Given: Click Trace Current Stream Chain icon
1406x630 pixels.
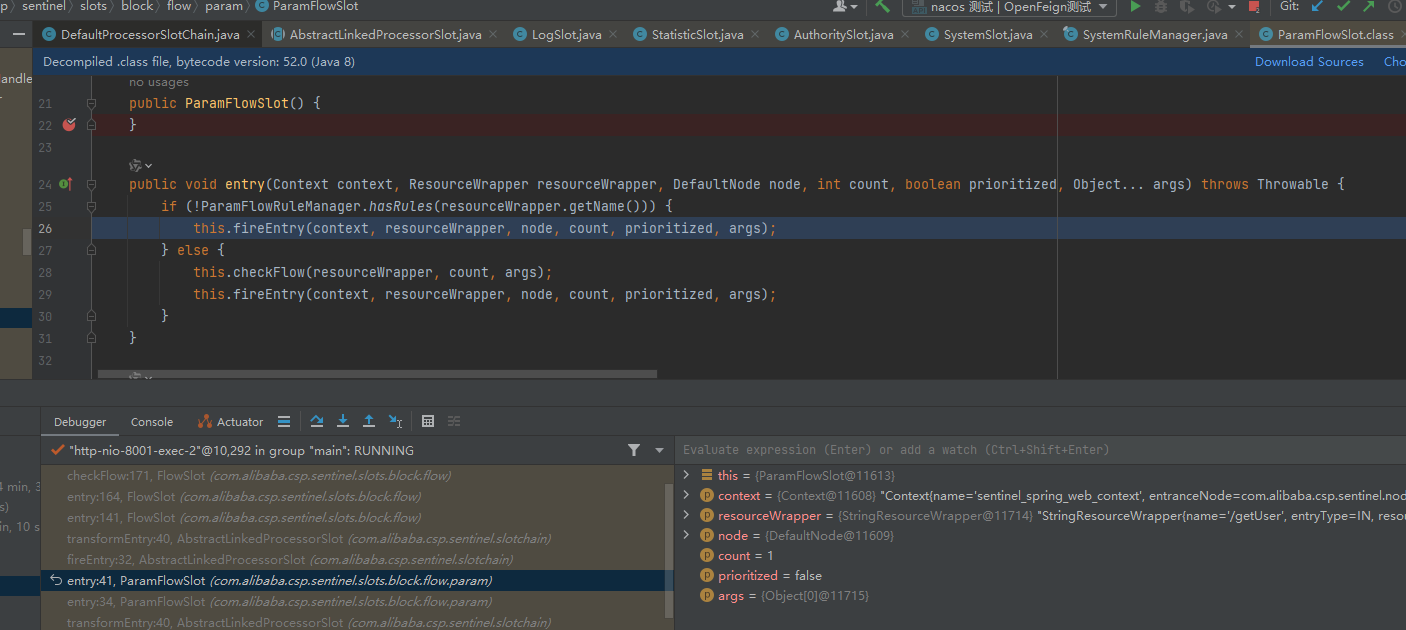Looking at the screenshot, I should click(454, 421).
